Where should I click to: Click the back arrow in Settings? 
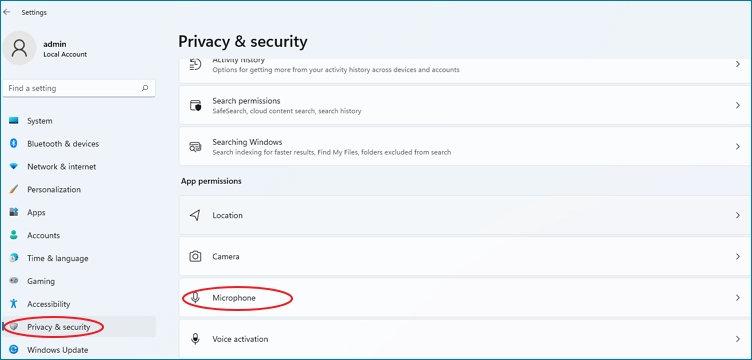[x=7, y=12]
